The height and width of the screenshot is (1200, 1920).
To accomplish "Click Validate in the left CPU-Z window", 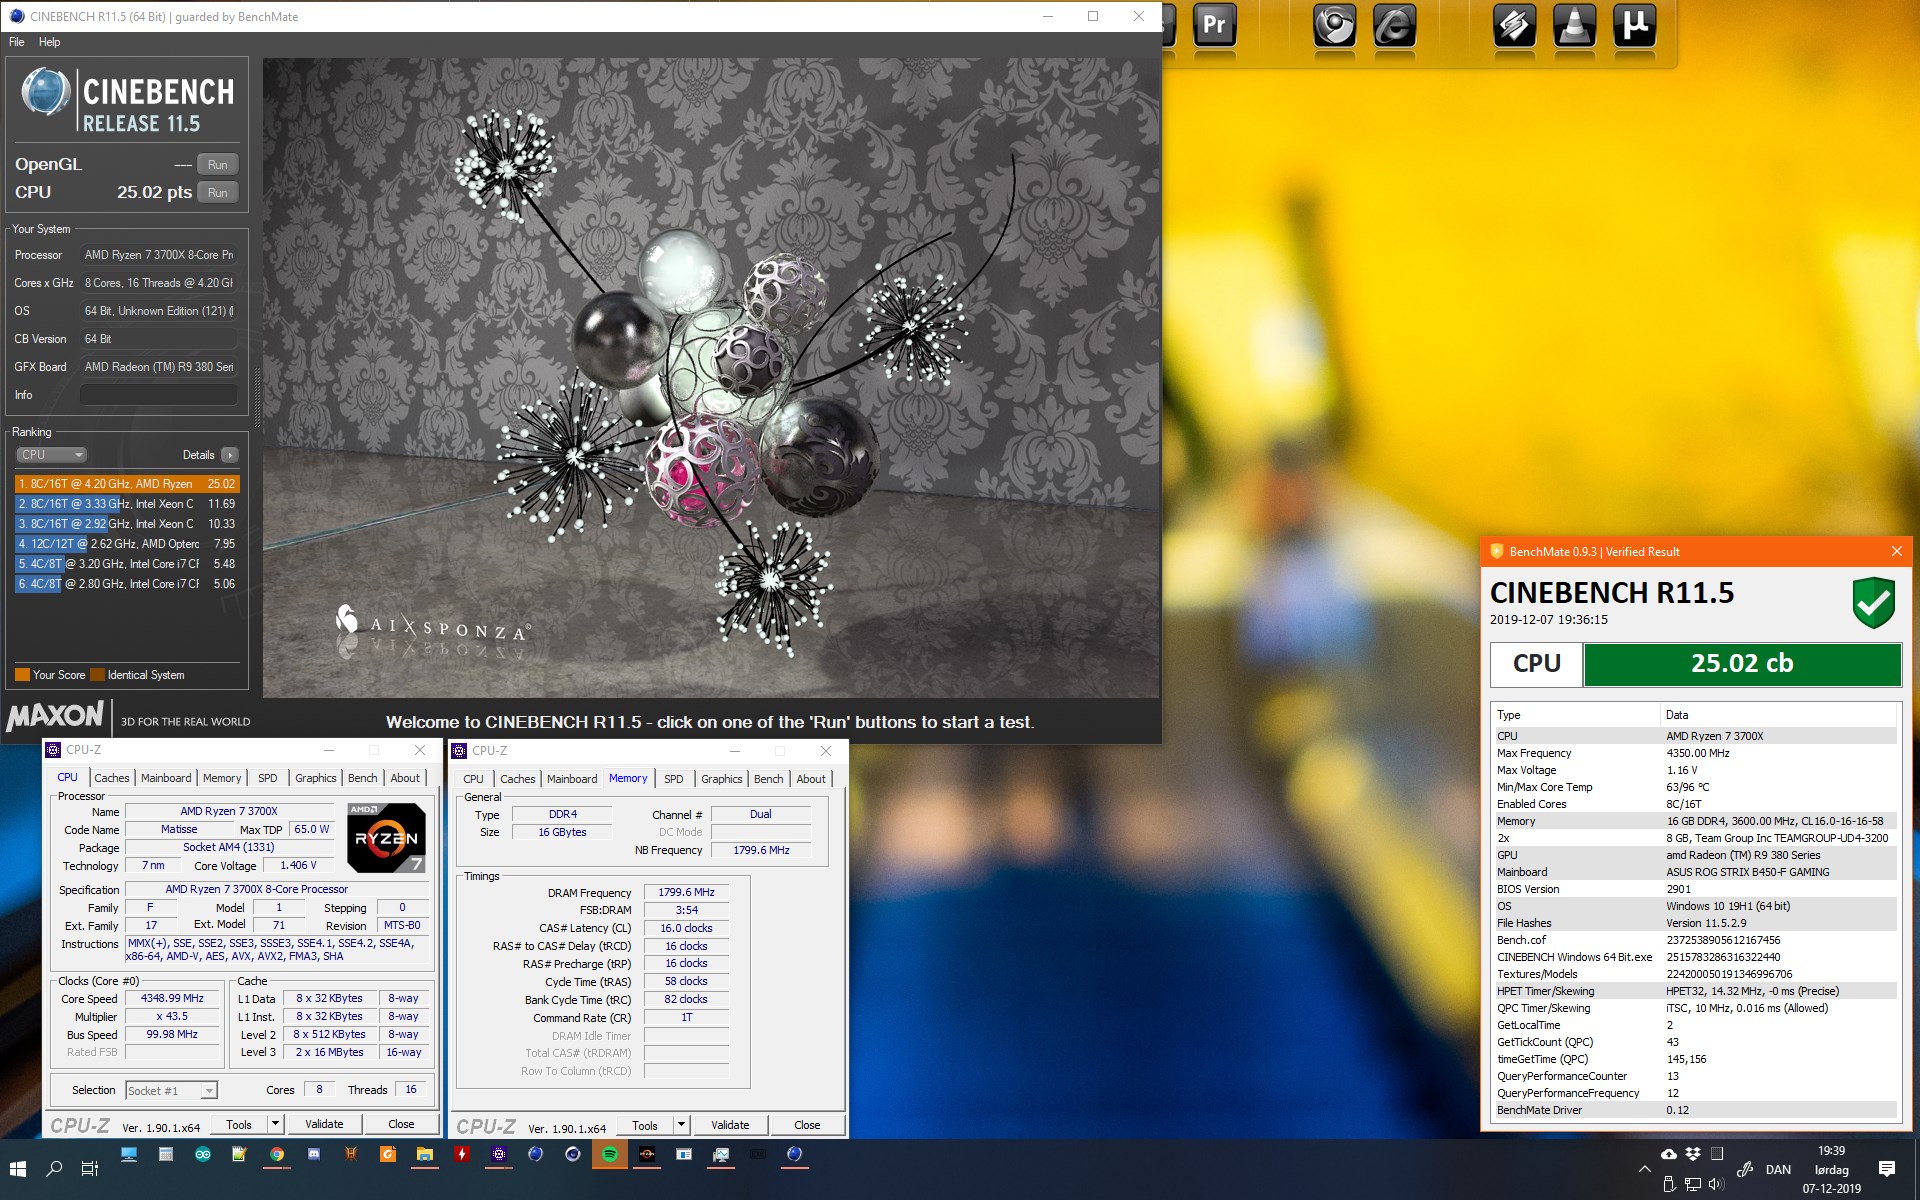I will click(324, 1124).
